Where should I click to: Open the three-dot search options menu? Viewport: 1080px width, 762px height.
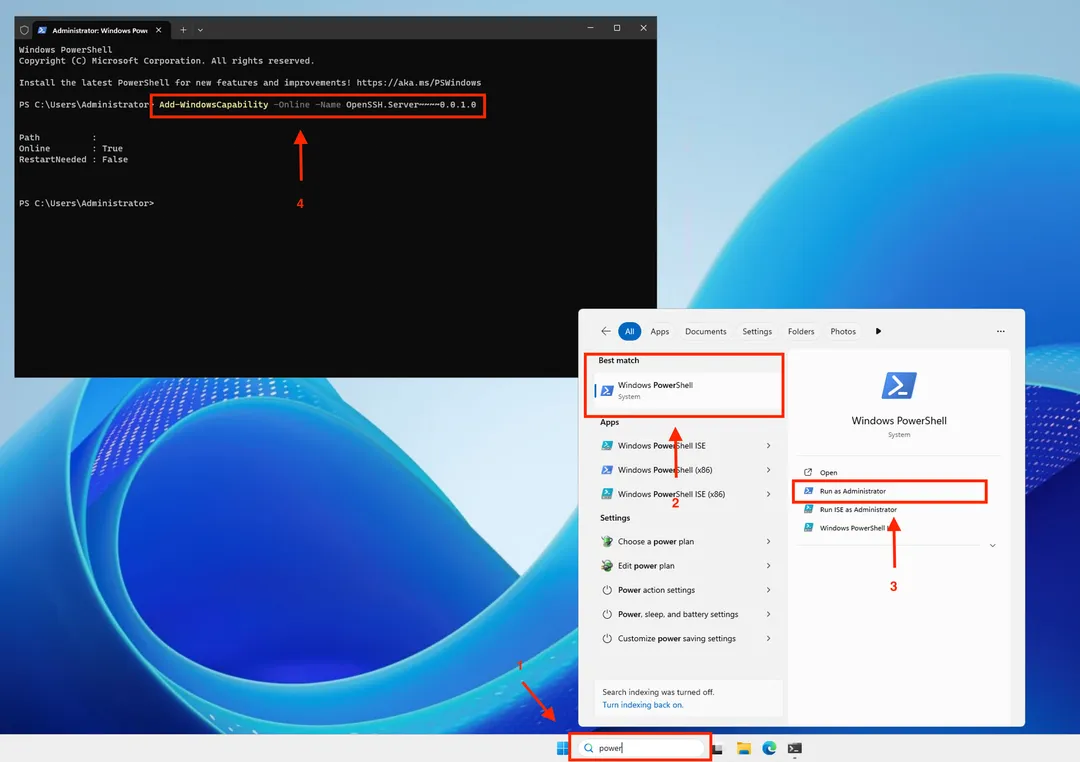point(1001,331)
